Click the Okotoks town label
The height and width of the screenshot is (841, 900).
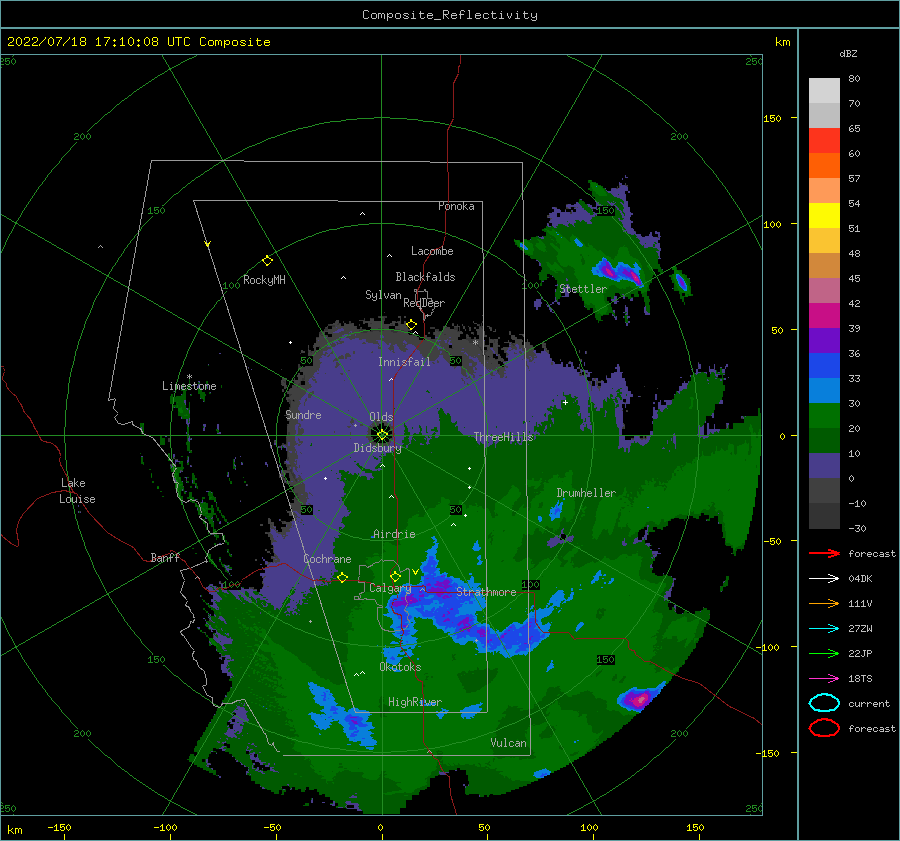click(400, 667)
